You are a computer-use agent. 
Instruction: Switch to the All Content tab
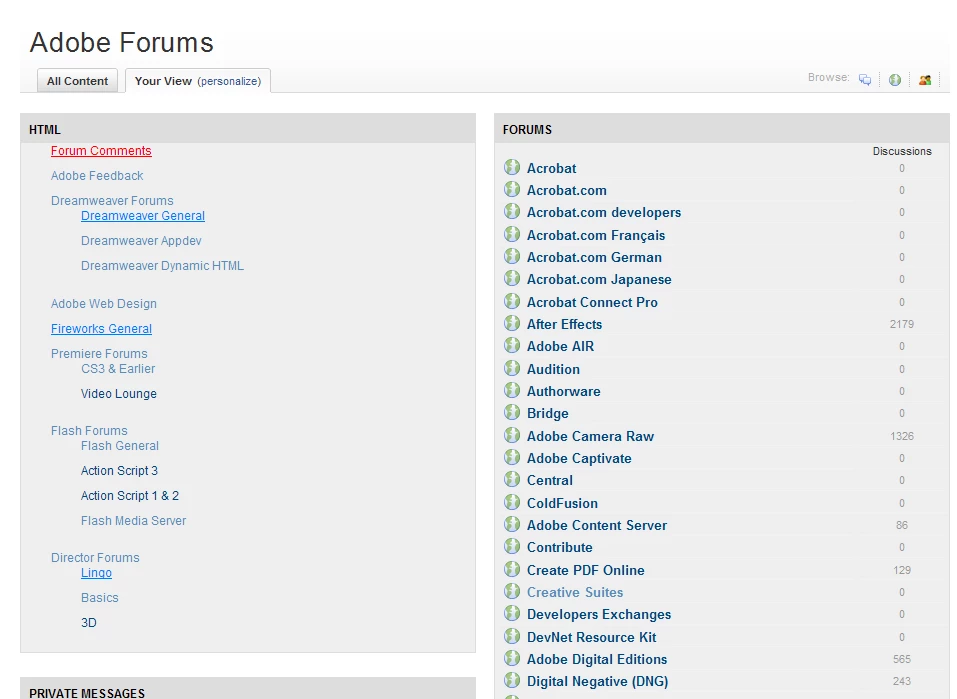pyautogui.click(x=78, y=81)
